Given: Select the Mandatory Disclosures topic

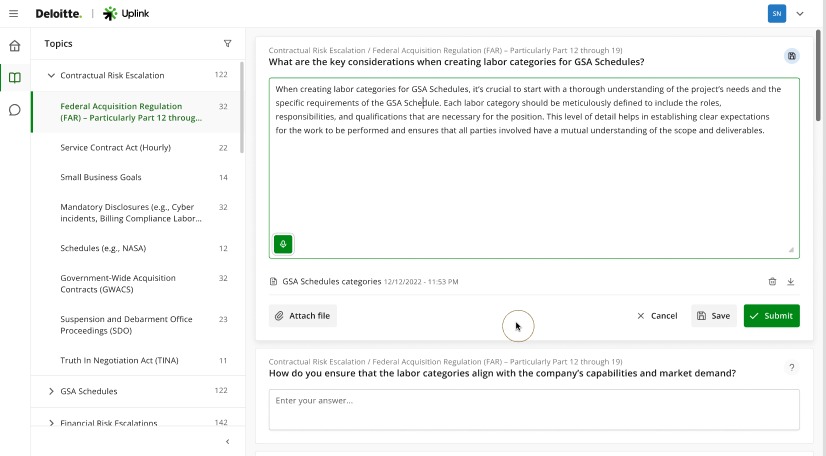Looking at the screenshot, I should [137, 213].
